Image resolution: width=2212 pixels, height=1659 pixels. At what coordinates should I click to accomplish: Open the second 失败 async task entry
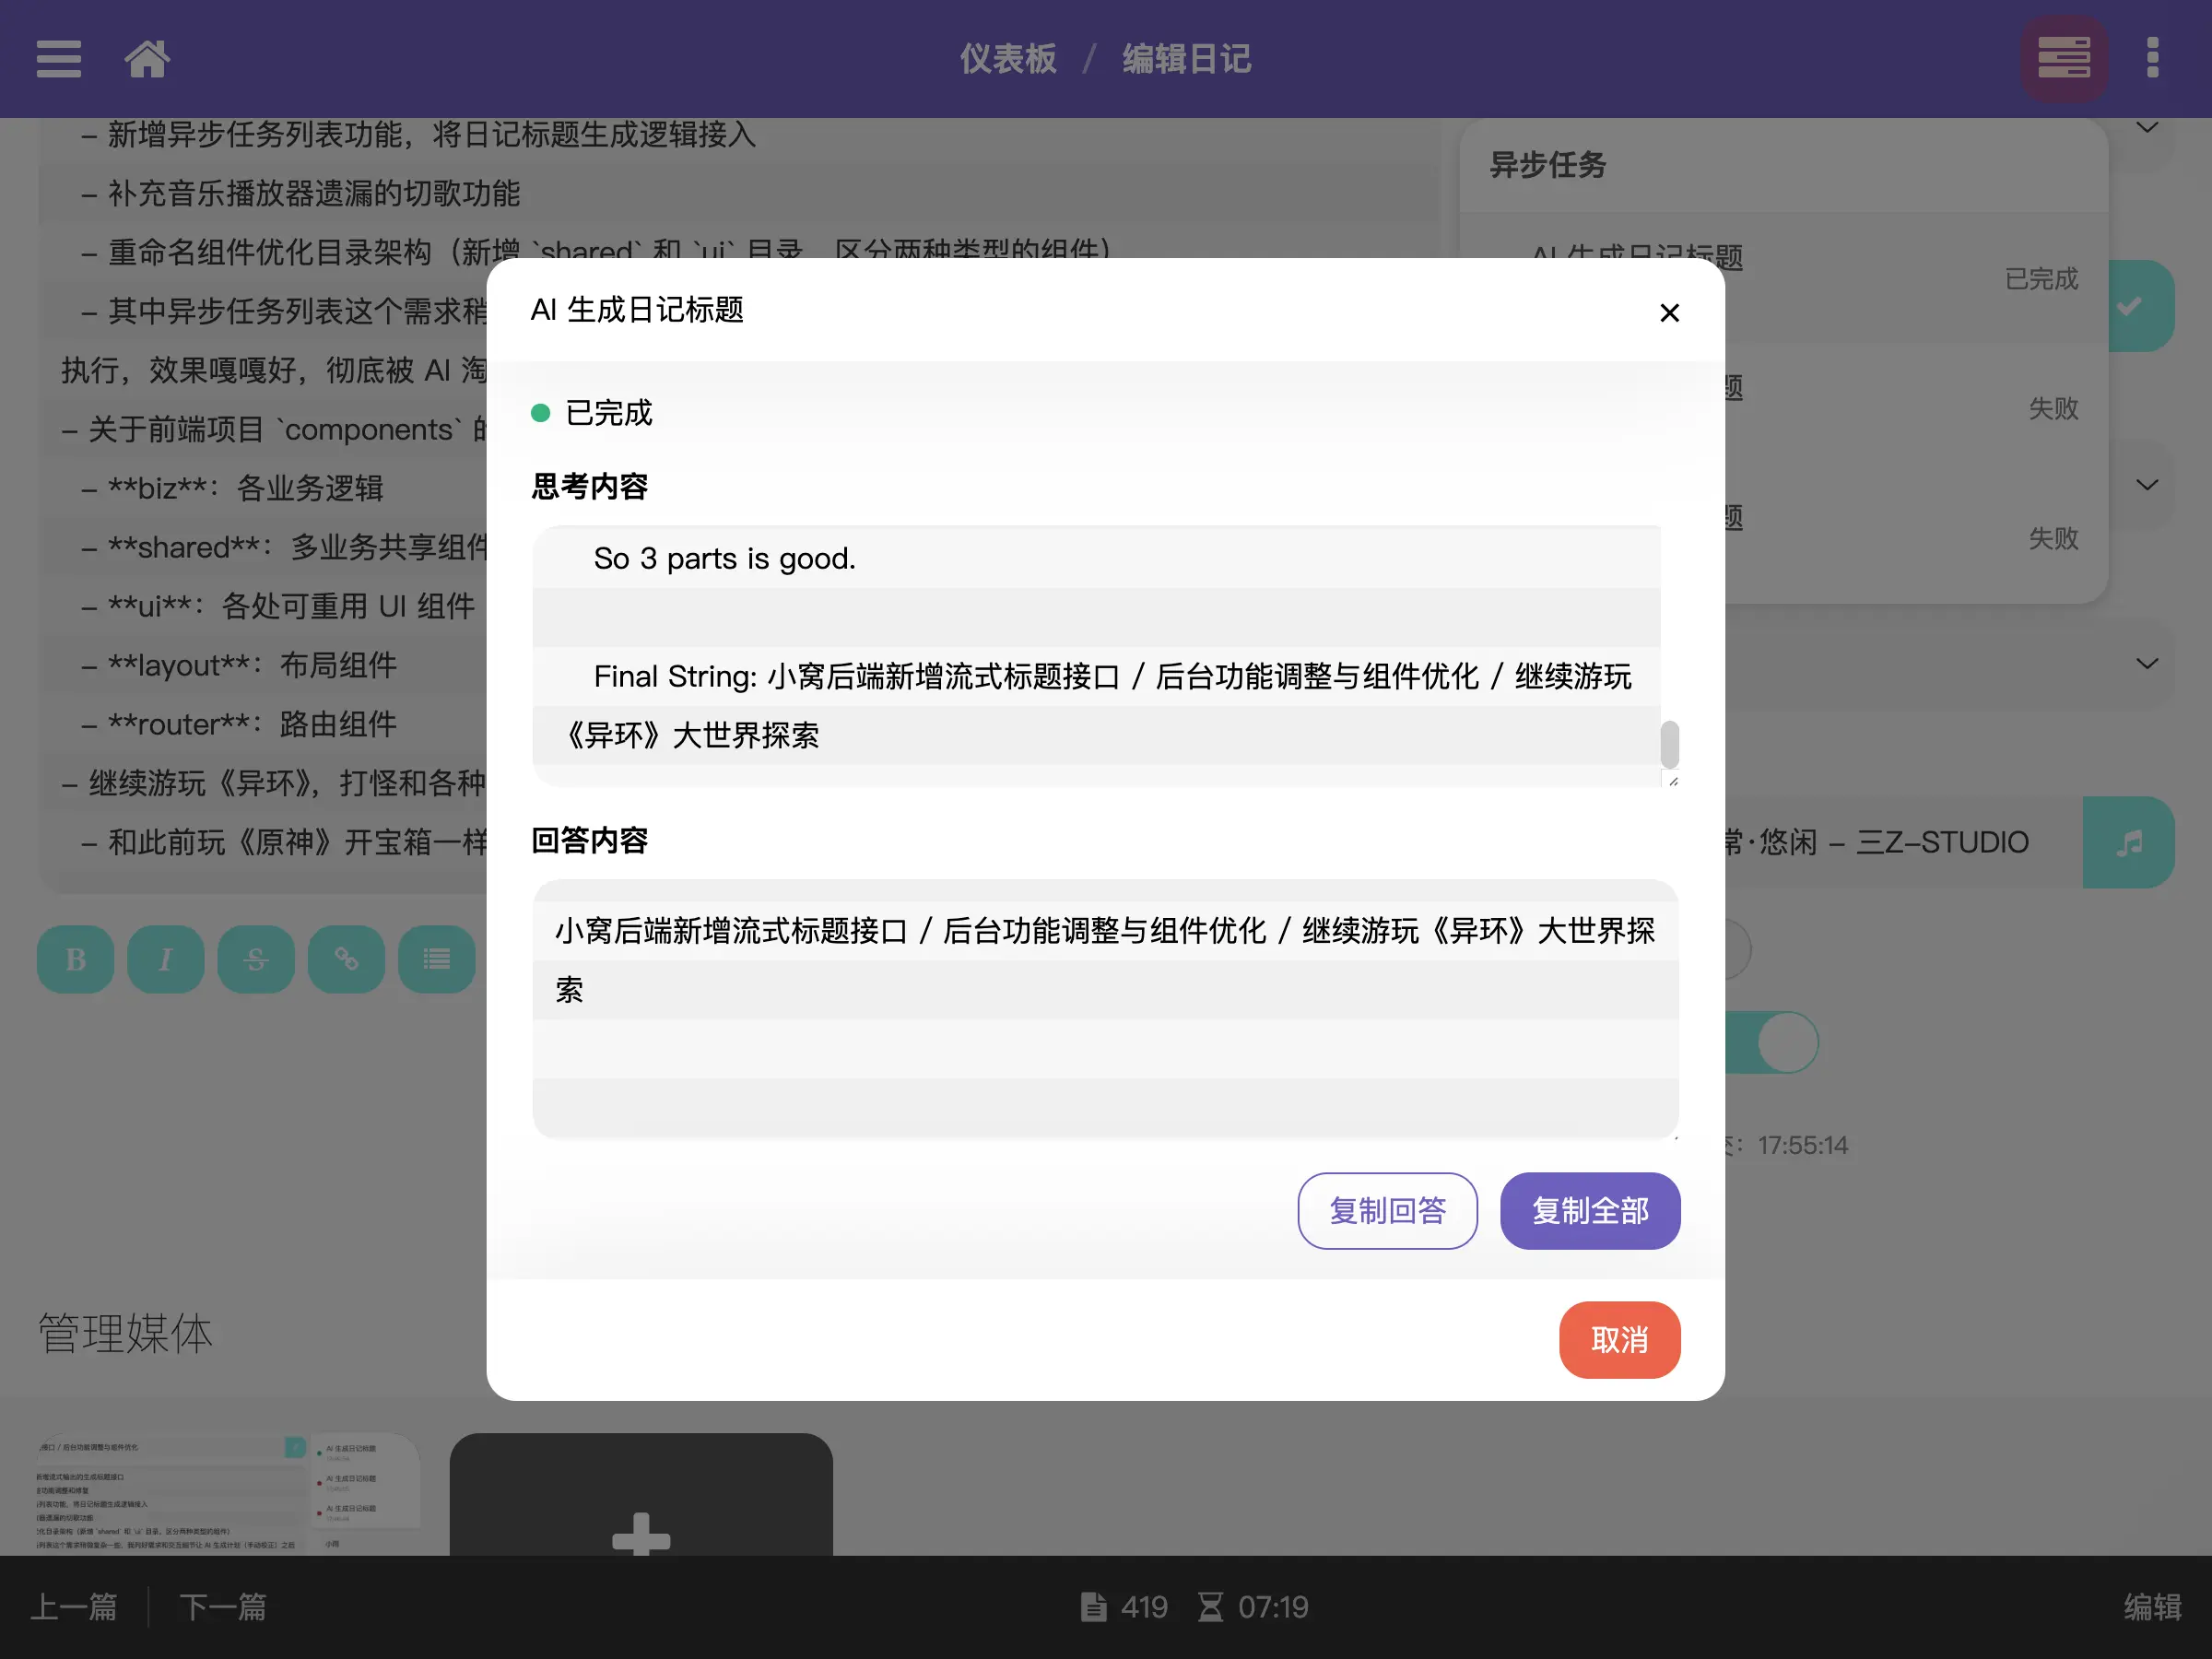(x=1916, y=538)
